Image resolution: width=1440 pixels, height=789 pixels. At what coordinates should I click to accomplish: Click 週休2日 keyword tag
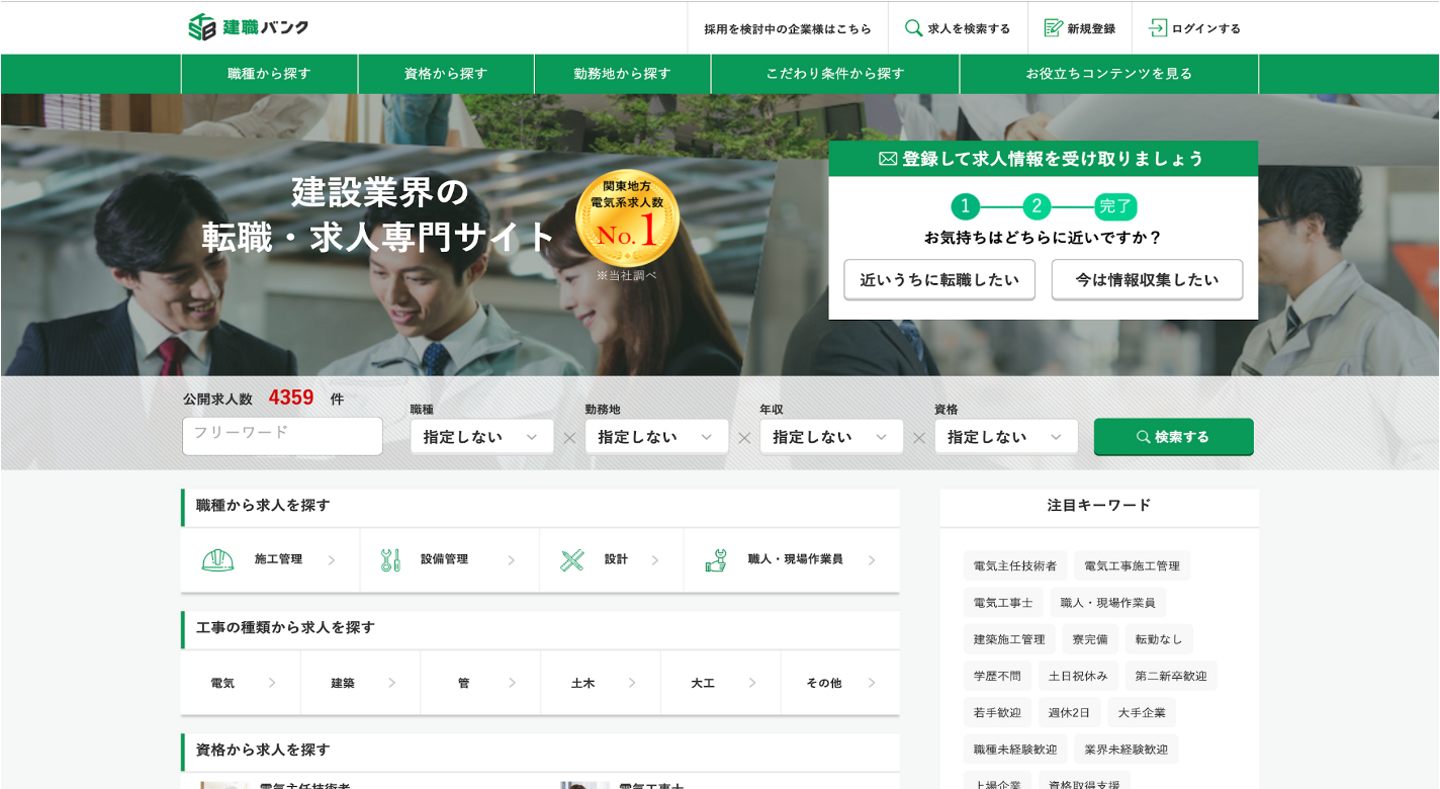tap(1069, 713)
